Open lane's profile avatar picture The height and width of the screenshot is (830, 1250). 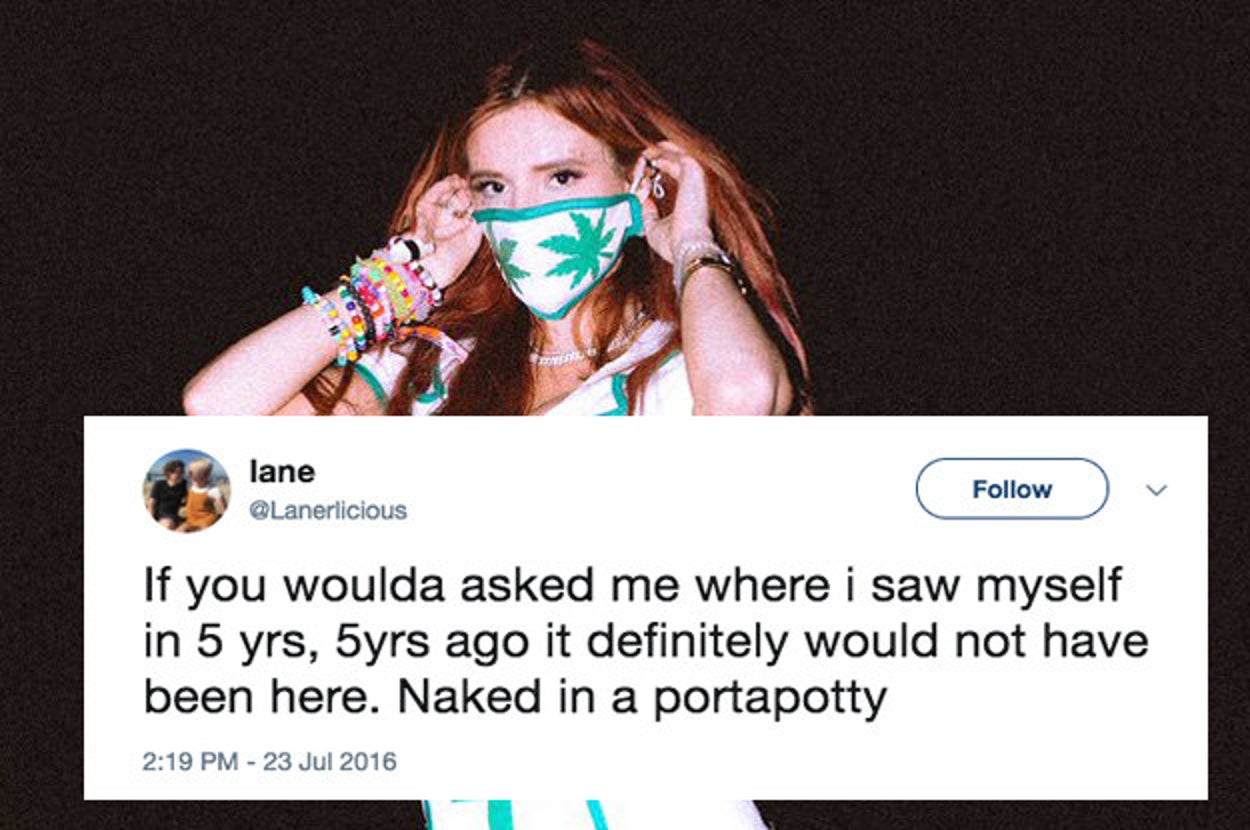point(187,490)
